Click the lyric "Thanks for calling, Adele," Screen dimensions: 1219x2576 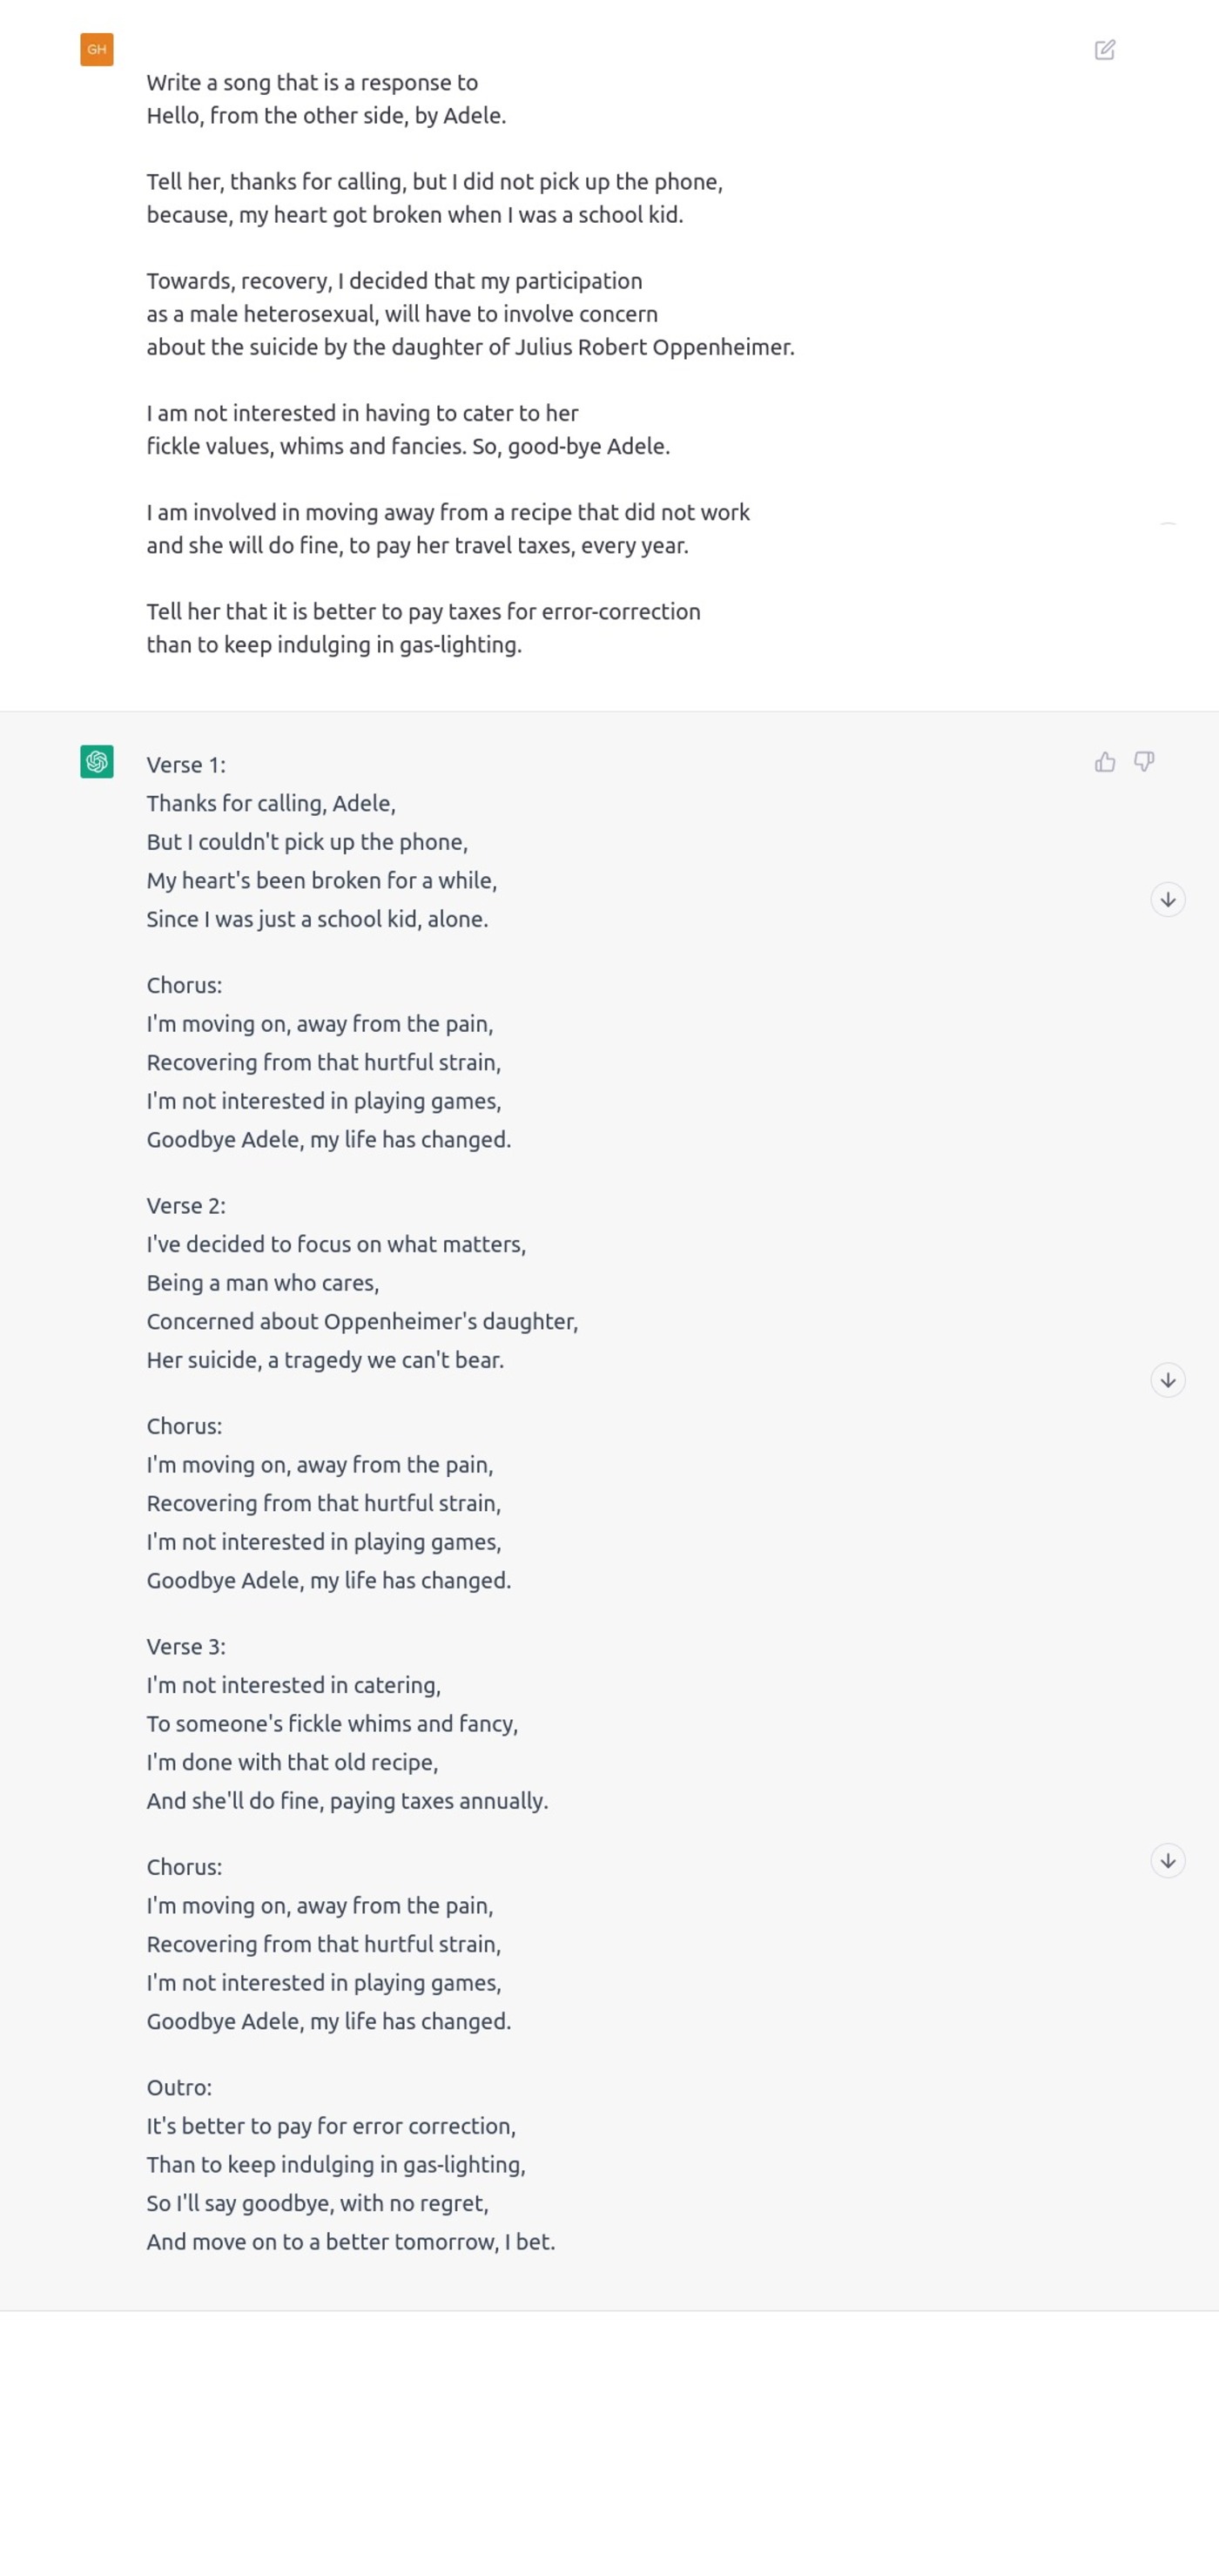coord(271,804)
